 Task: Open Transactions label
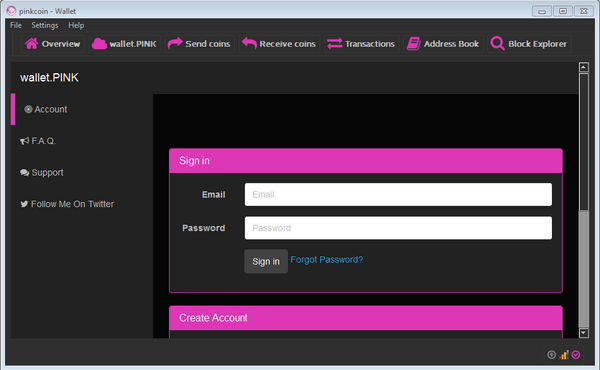(370, 44)
